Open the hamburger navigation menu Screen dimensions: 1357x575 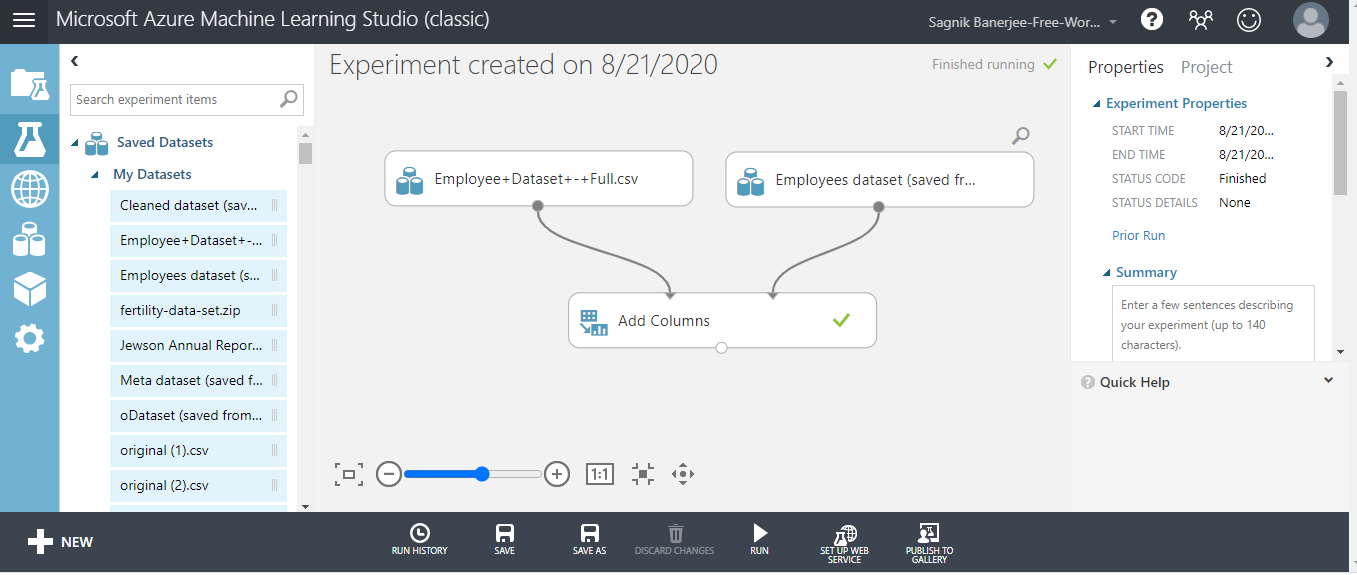(23, 20)
